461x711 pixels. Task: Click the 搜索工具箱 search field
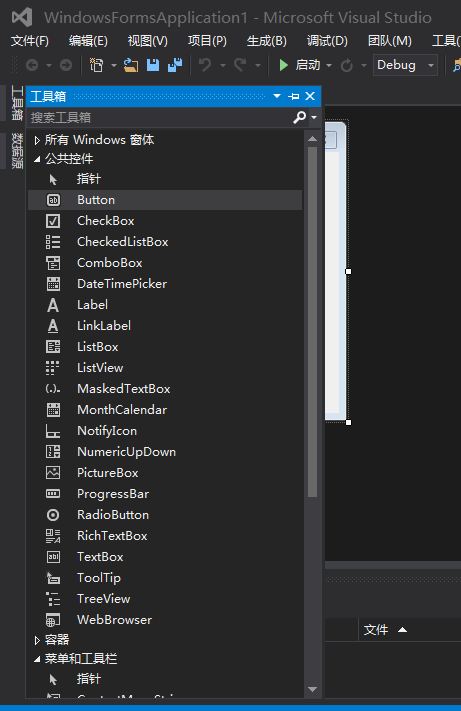point(160,118)
